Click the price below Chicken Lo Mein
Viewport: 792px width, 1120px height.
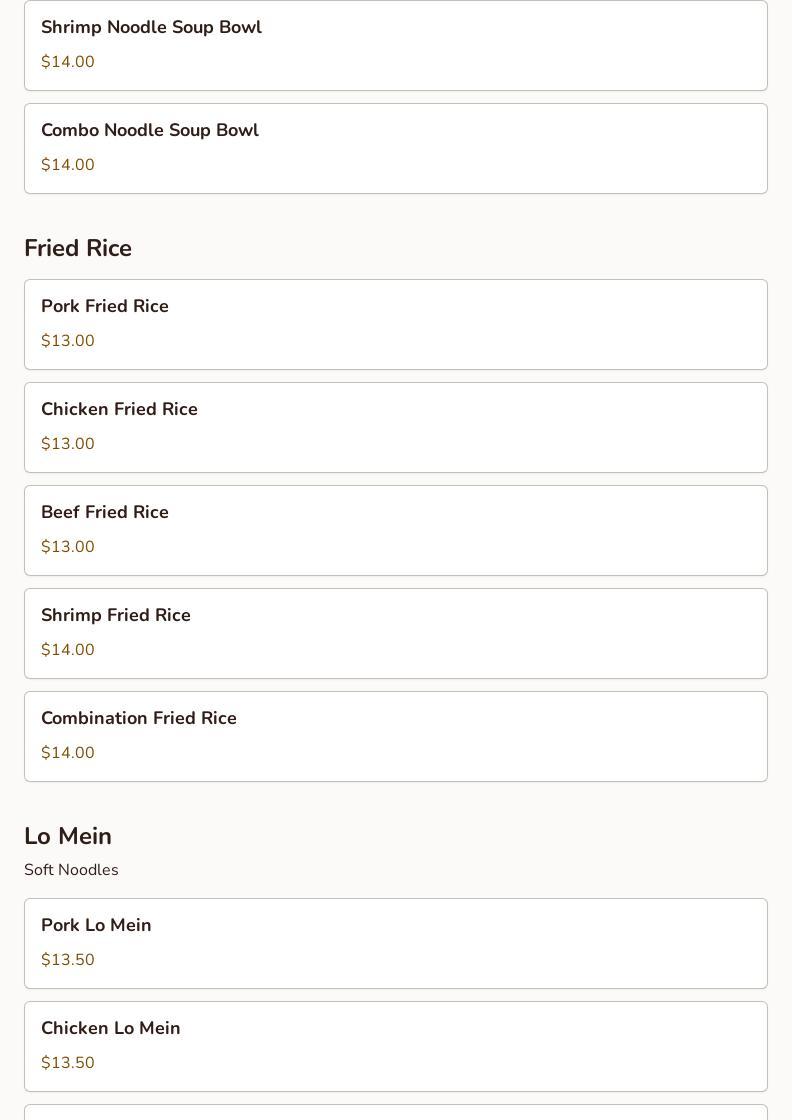68,1063
